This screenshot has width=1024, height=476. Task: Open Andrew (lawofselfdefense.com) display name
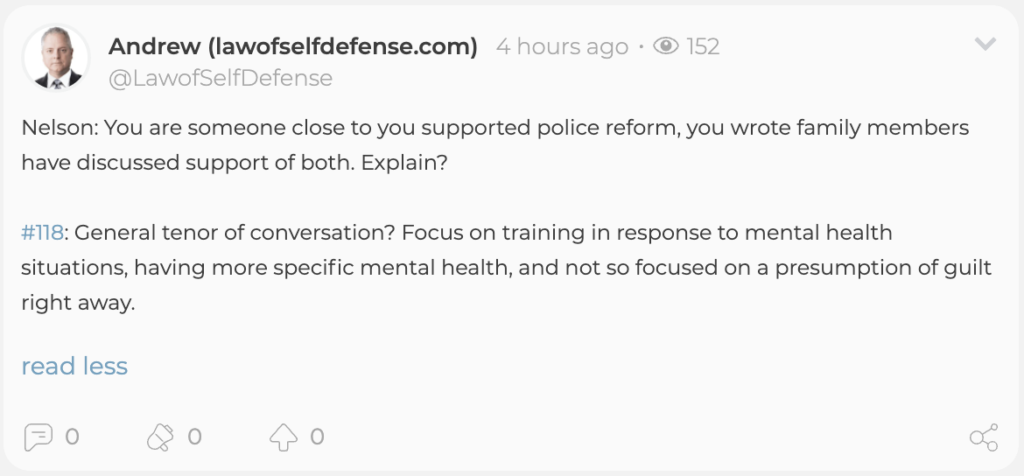293,46
